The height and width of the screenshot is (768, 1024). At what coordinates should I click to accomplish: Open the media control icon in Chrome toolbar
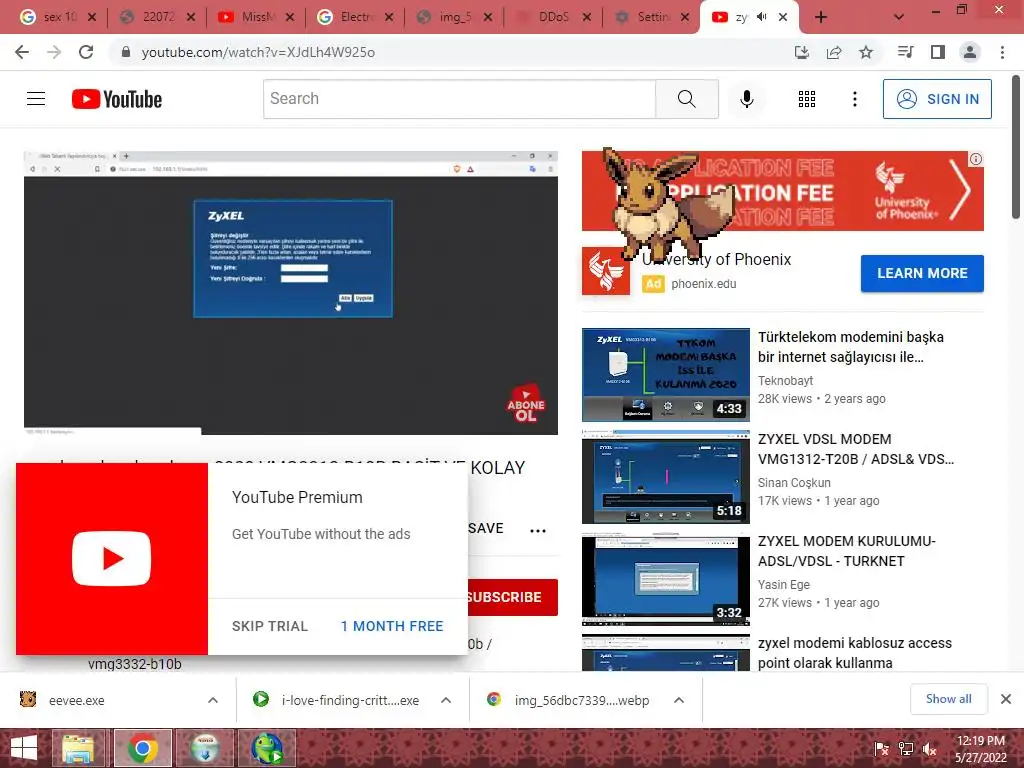(x=905, y=52)
